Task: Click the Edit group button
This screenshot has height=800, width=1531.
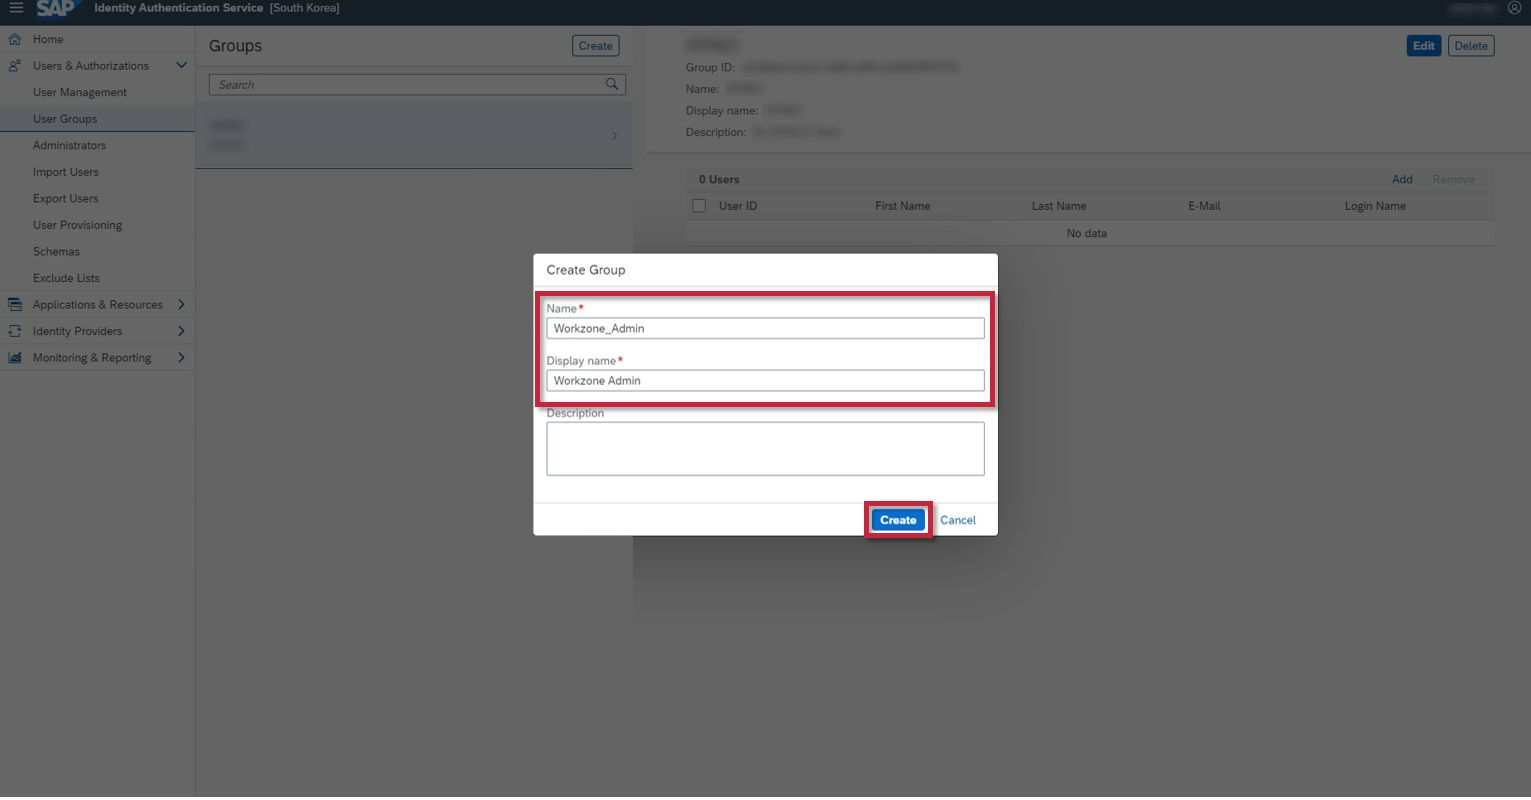Action: 1424,46
